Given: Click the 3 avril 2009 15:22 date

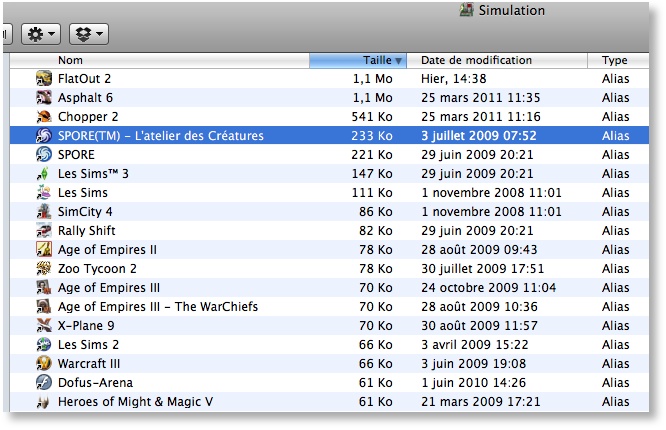Looking at the screenshot, I should point(474,344).
